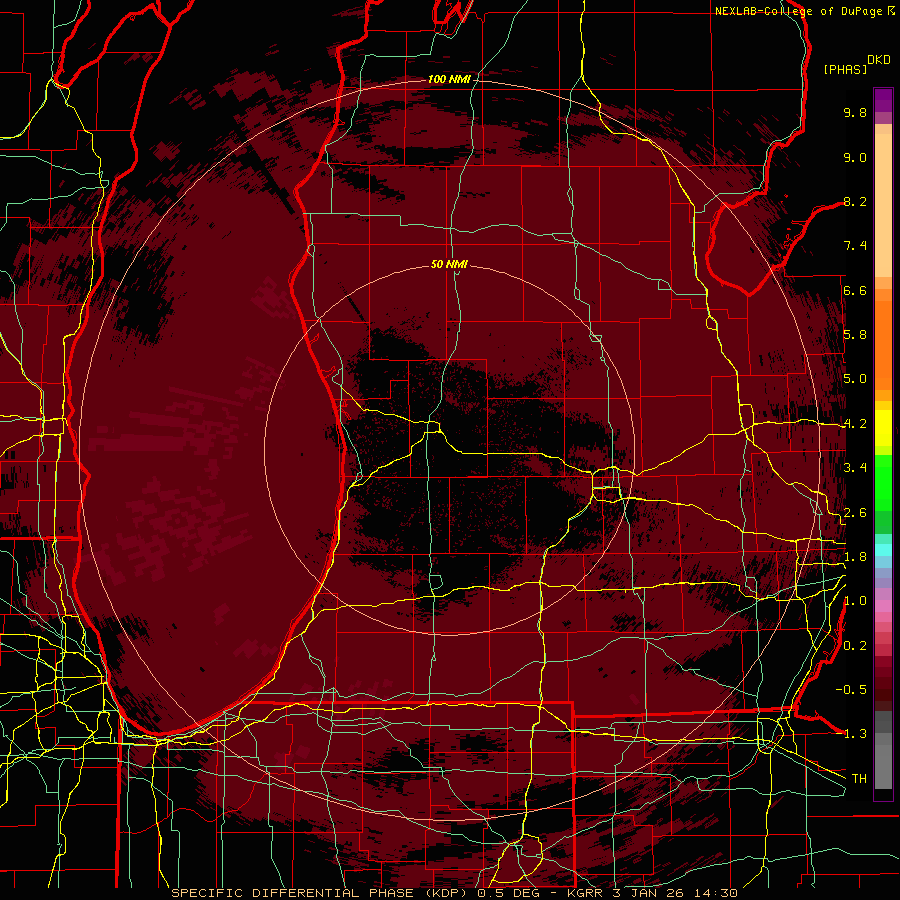900x900 pixels.
Task: Click the 0.2 scale value
Action: (x=855, y=646)
